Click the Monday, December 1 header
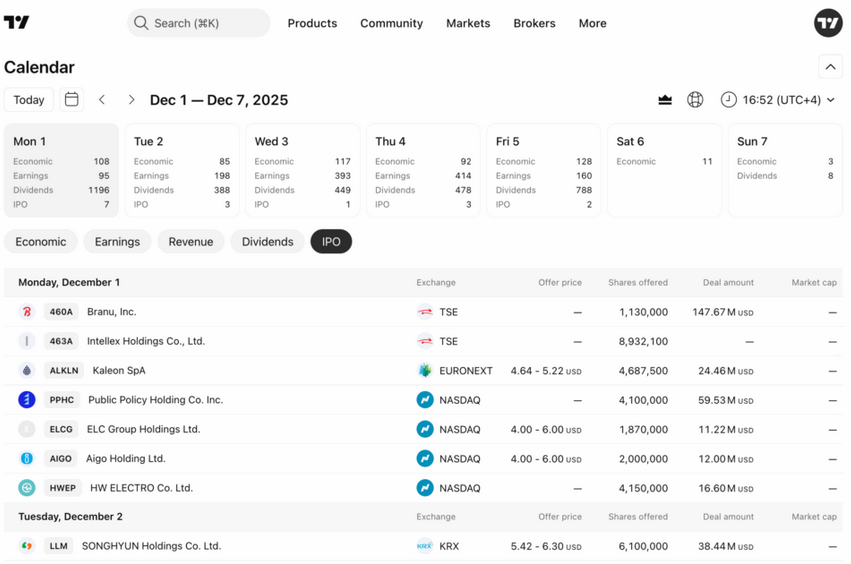This screenshot has height=564, width=851. (x=69, y=282)
